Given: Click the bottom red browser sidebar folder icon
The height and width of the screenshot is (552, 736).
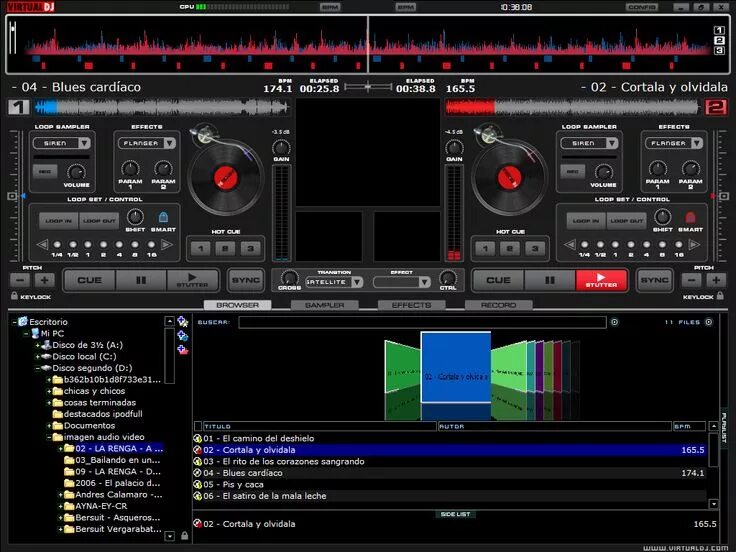Looking at the screenshot, I should 183,349.
